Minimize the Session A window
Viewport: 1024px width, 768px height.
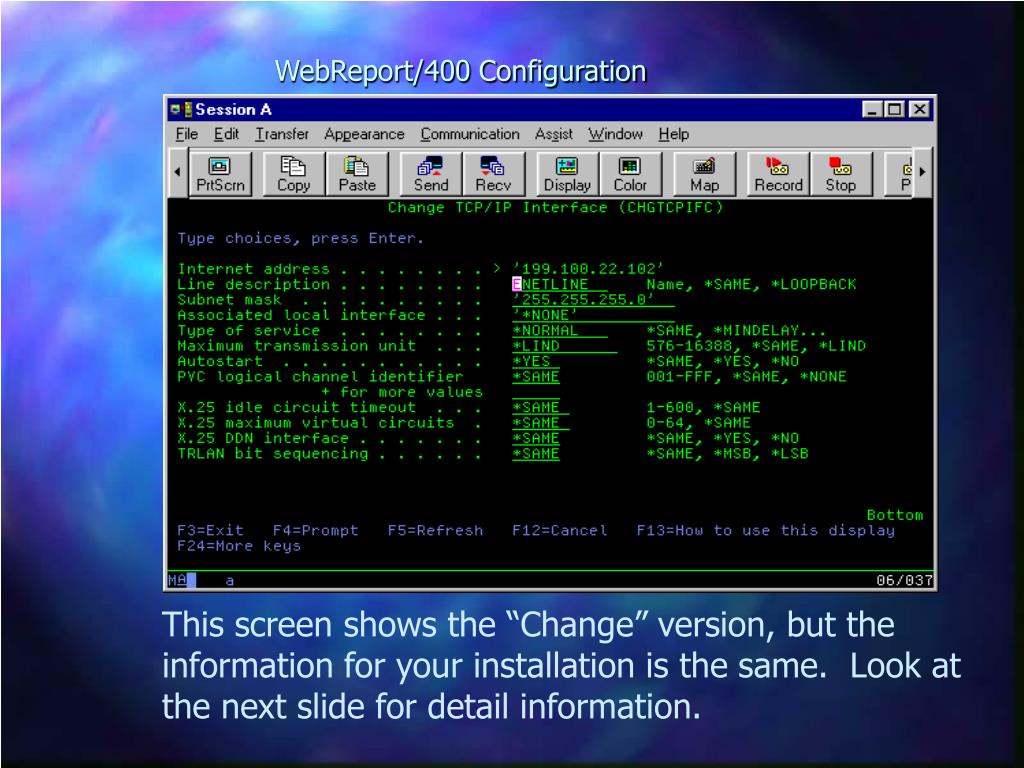click(872, 110)
